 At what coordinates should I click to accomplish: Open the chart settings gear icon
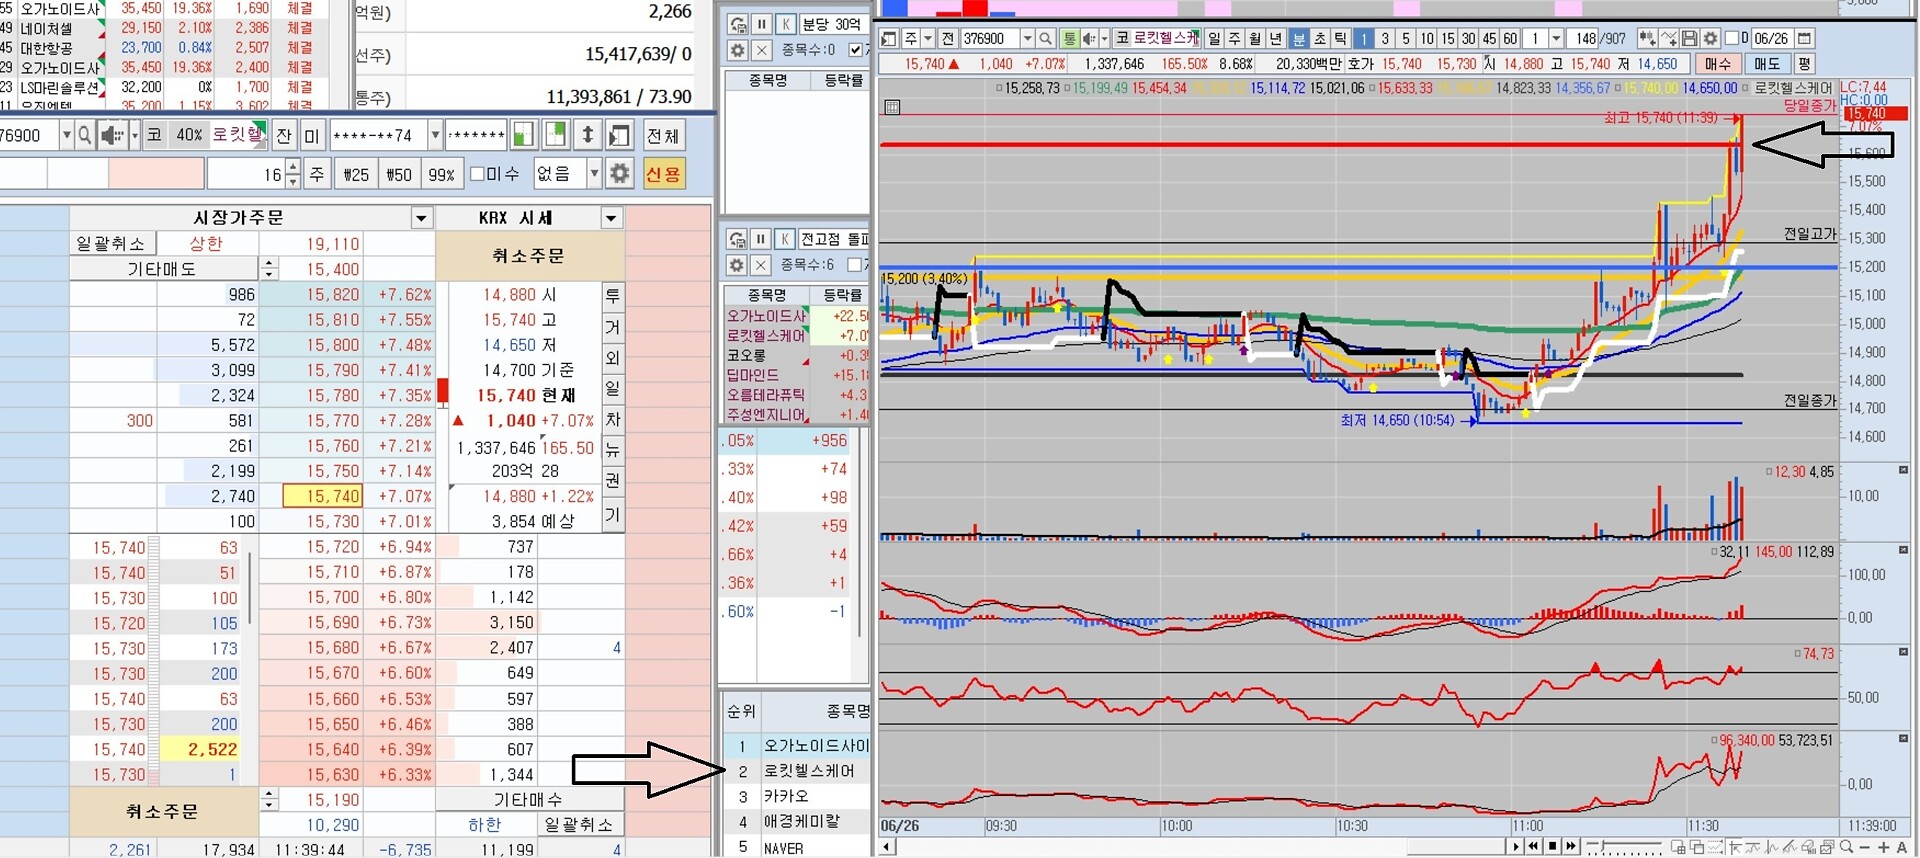pyautogui.click(x=1711, y=39)
